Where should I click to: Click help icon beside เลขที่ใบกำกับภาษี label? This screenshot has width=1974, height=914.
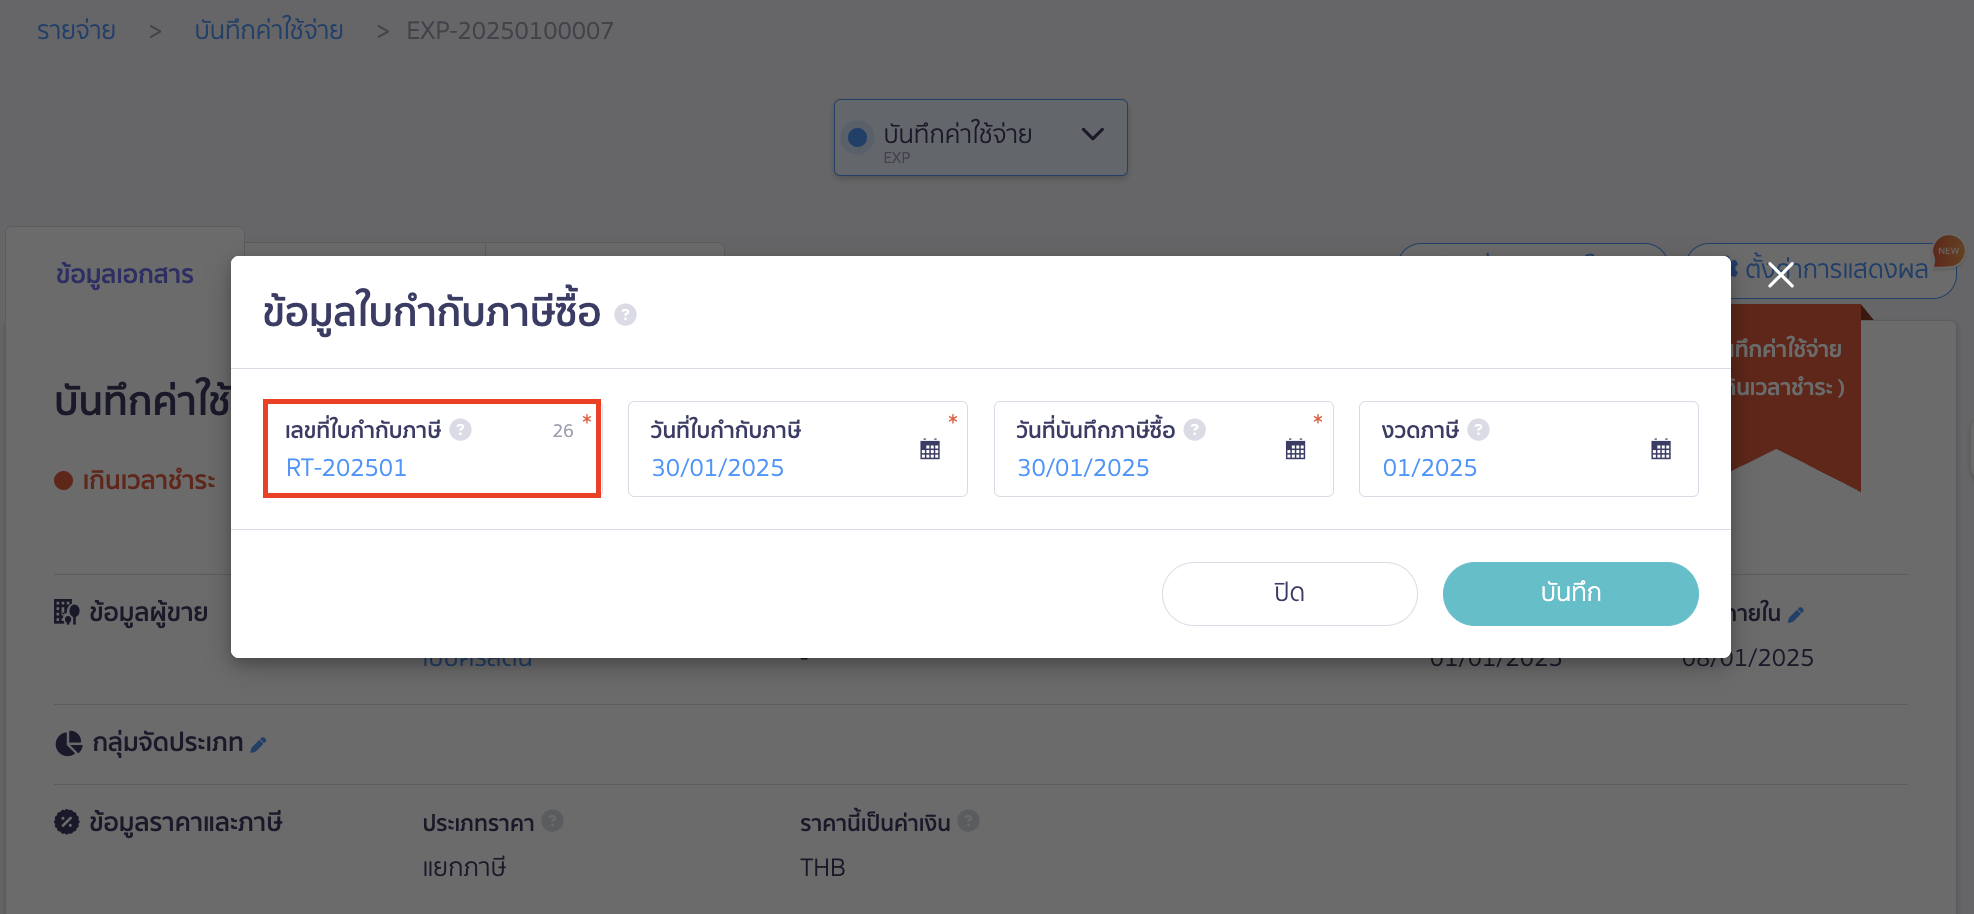[x=460, y=429]
